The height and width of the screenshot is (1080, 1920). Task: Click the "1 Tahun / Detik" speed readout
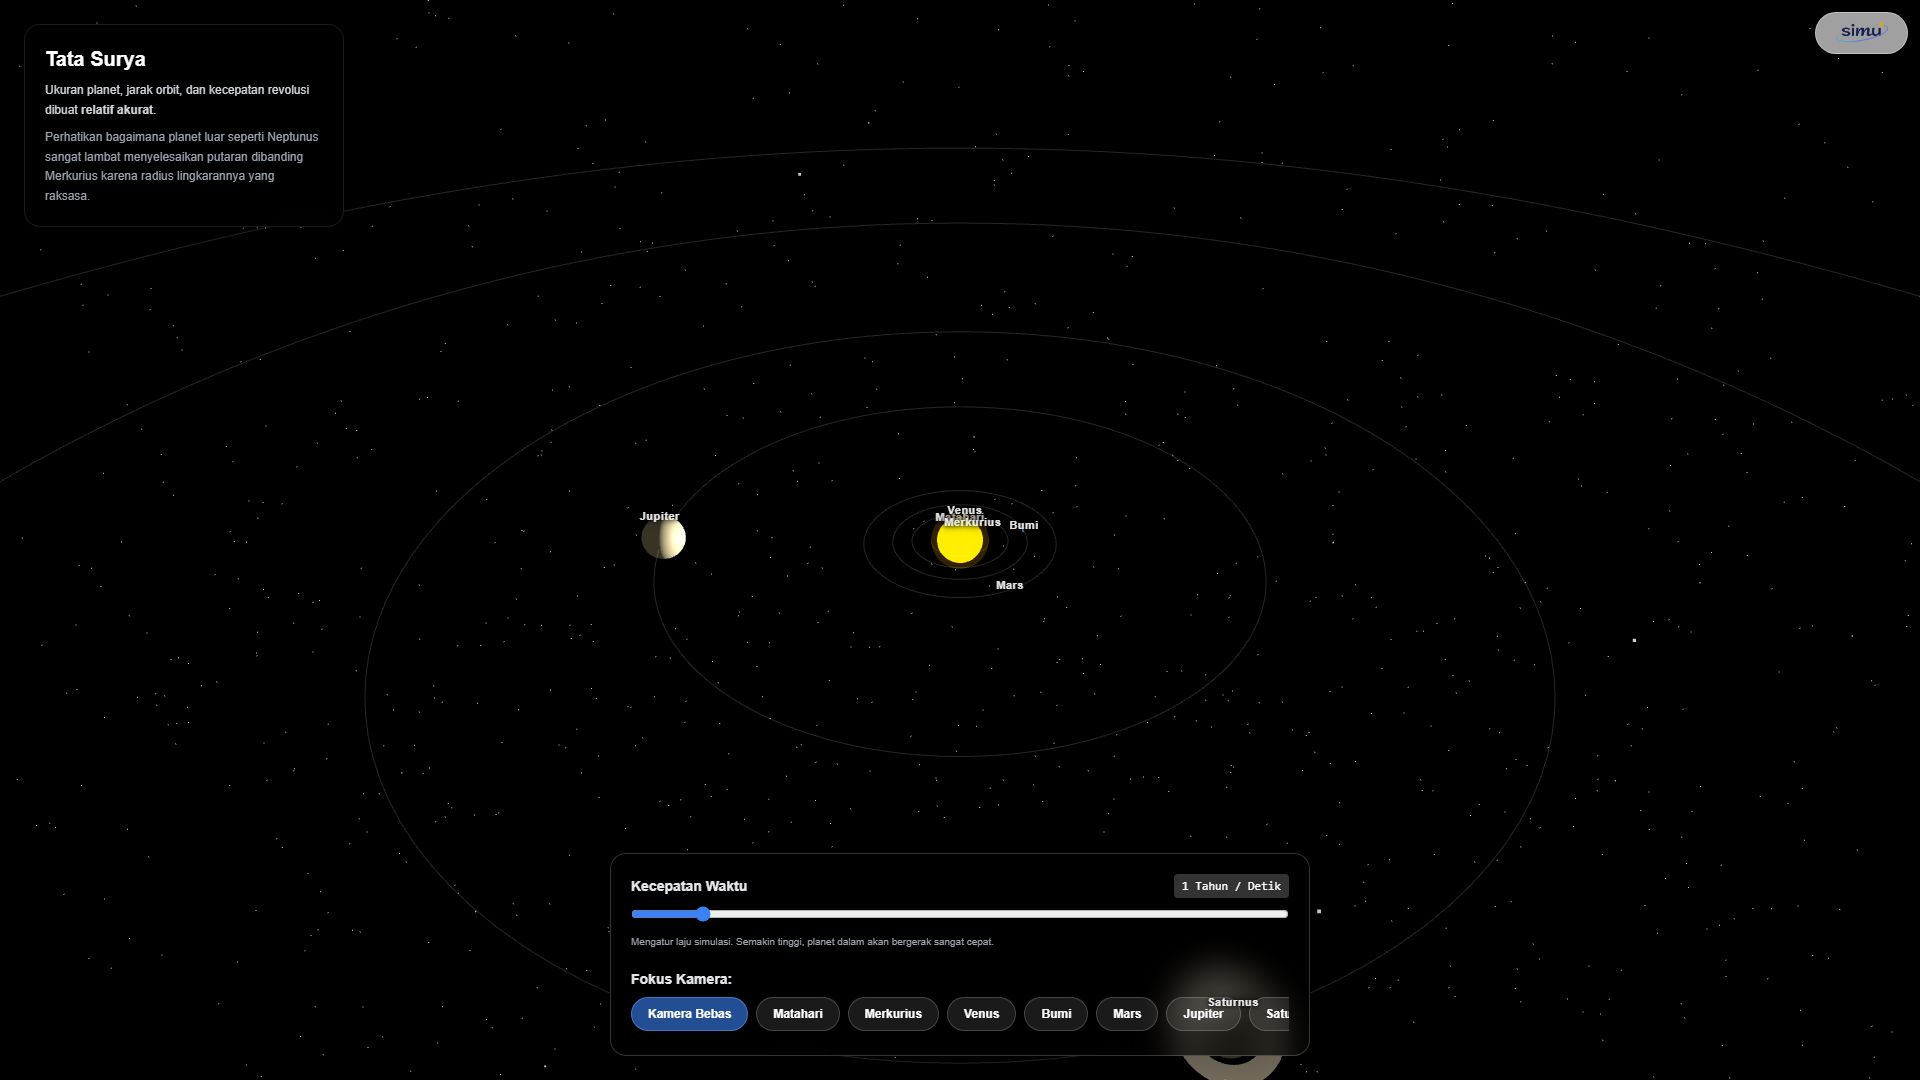[1231, 886]
